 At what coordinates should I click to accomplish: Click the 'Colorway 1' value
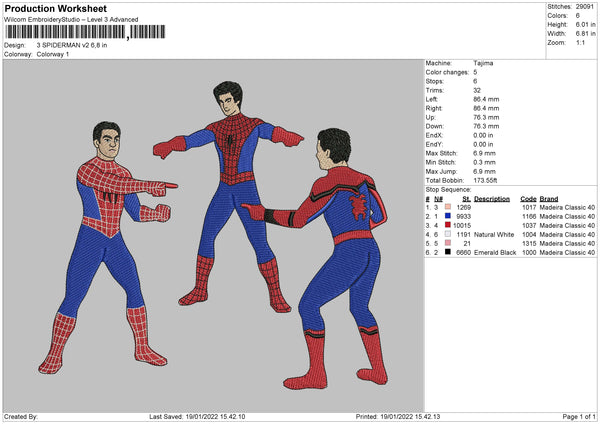pyautogui.click(x=53, y=54)
